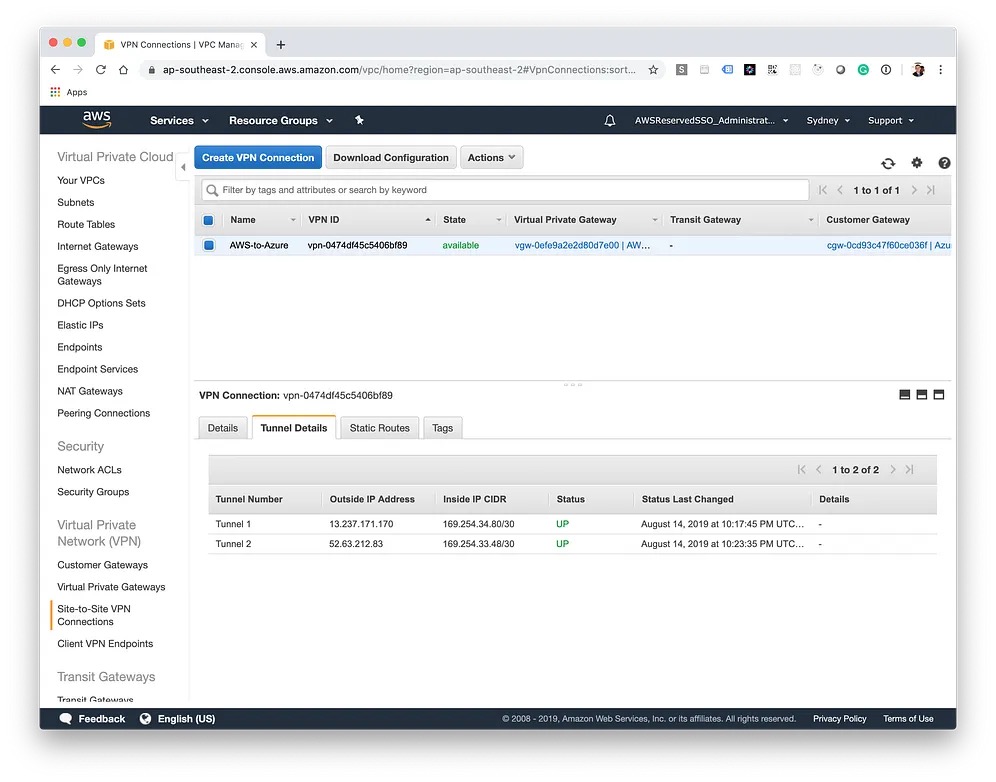The width and height of the screenshot is (996, 782).
Task: Click Create VPN Connection button
Action: [x=258, y=158]
